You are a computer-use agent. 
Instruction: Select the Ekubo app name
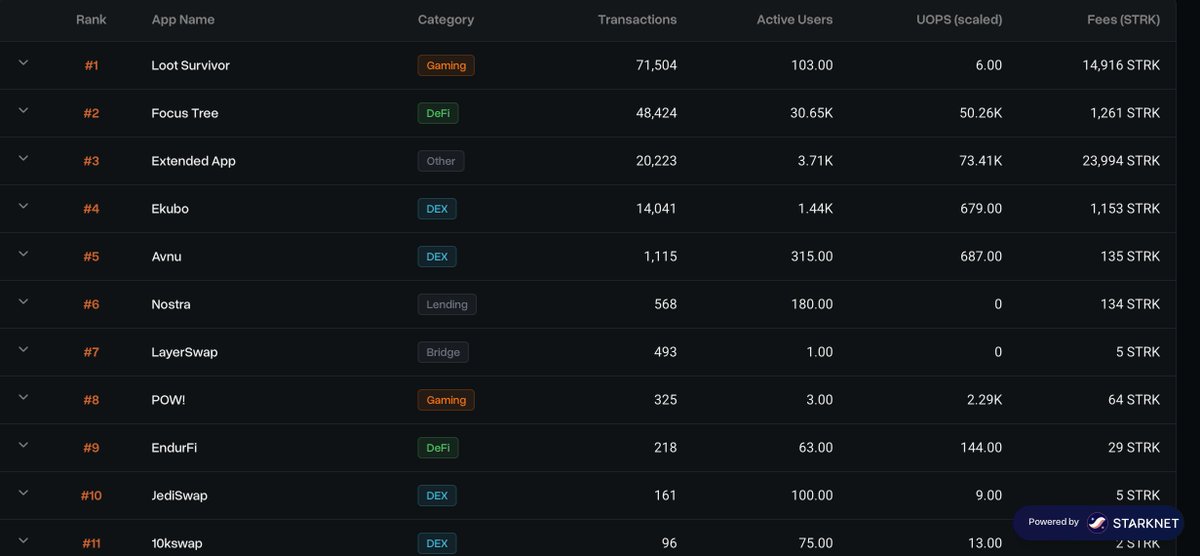click(170, 209)
